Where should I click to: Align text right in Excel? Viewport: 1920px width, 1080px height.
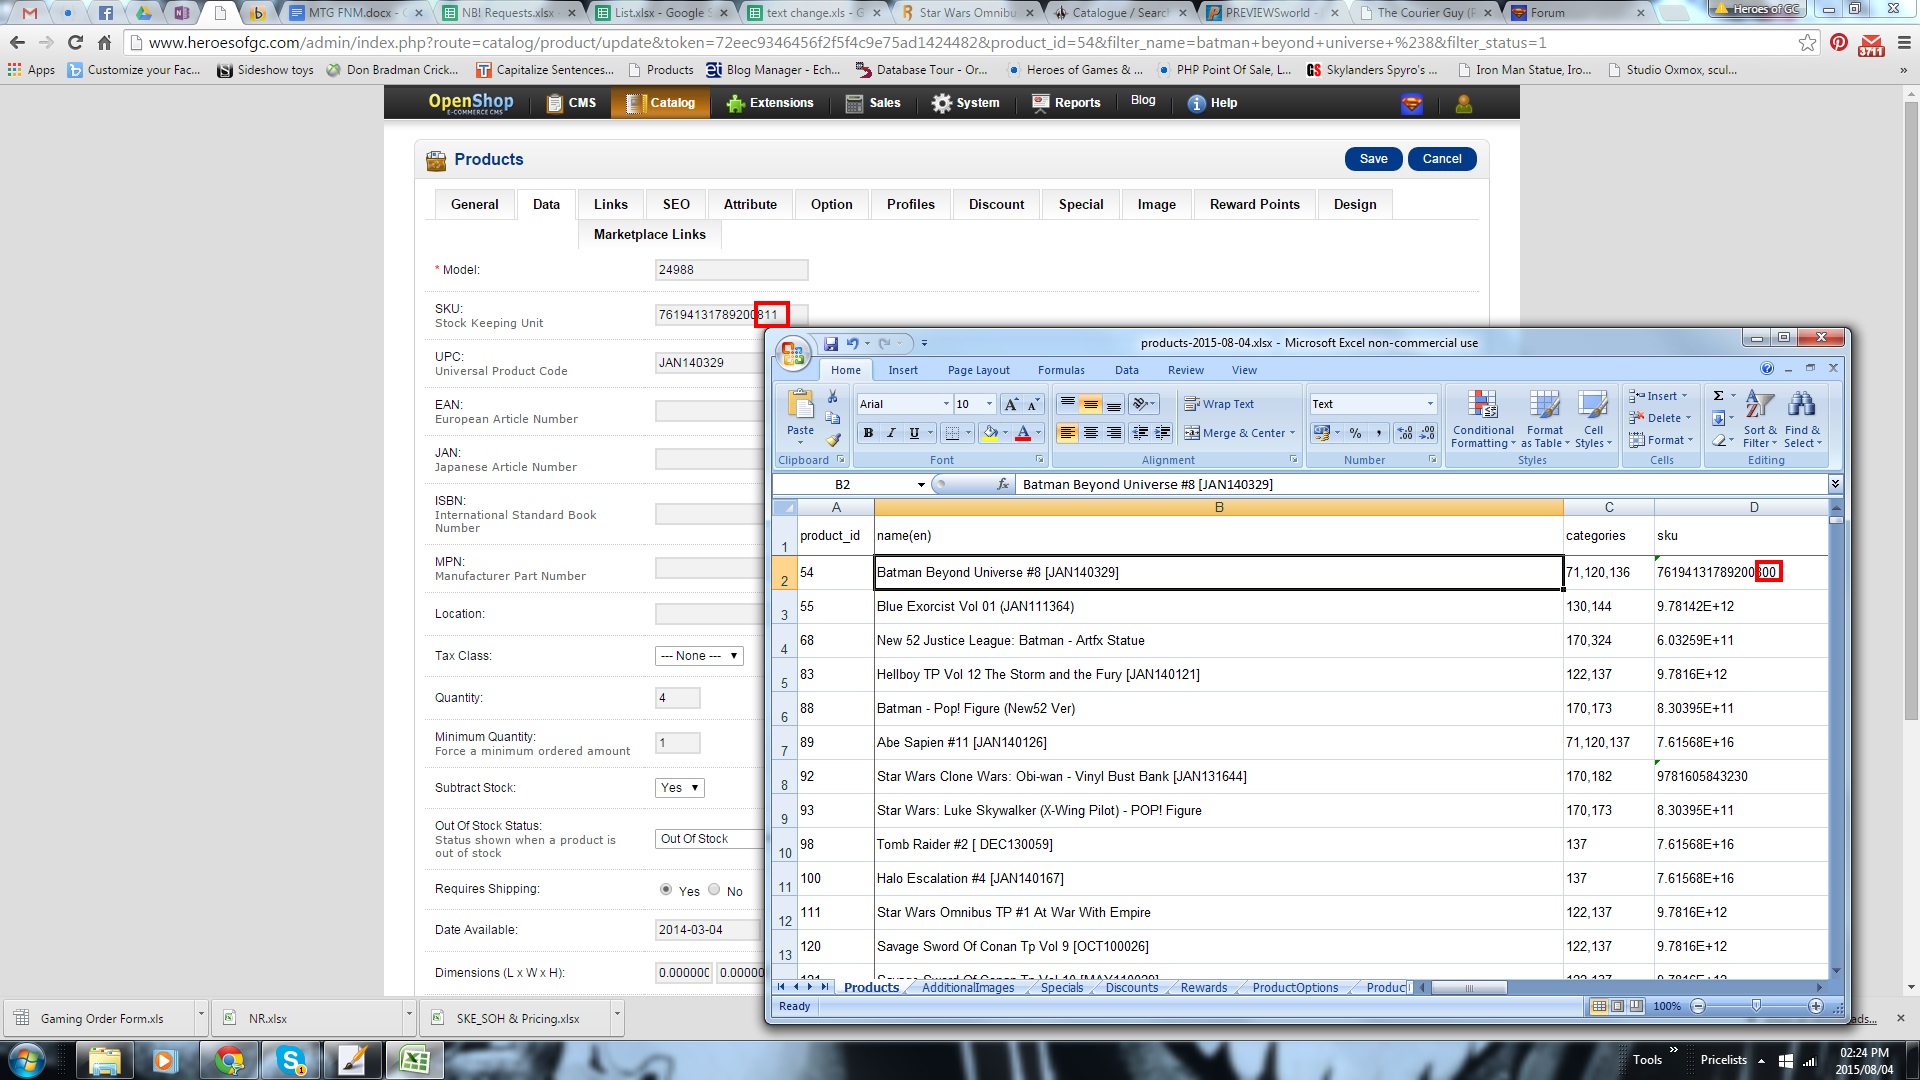point(1113,433)
